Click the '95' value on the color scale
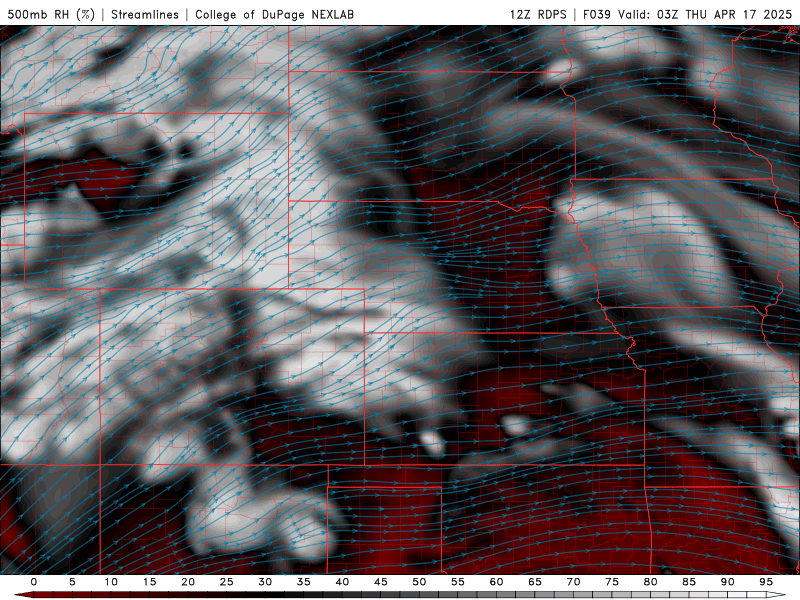 click(766, 582)
